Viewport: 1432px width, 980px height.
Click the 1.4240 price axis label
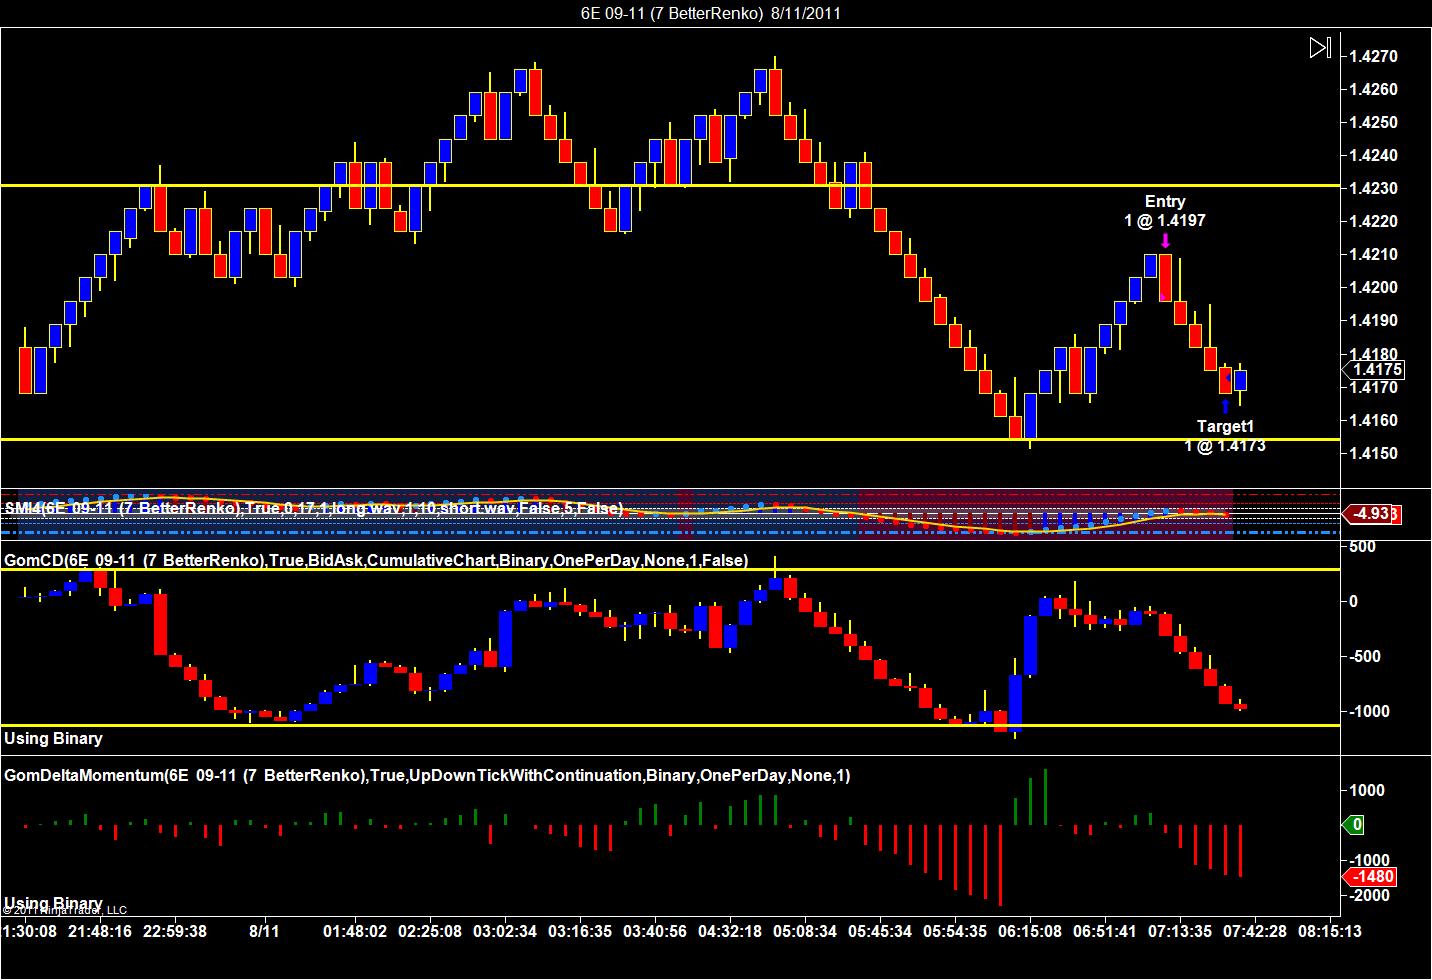(1374, 156)
